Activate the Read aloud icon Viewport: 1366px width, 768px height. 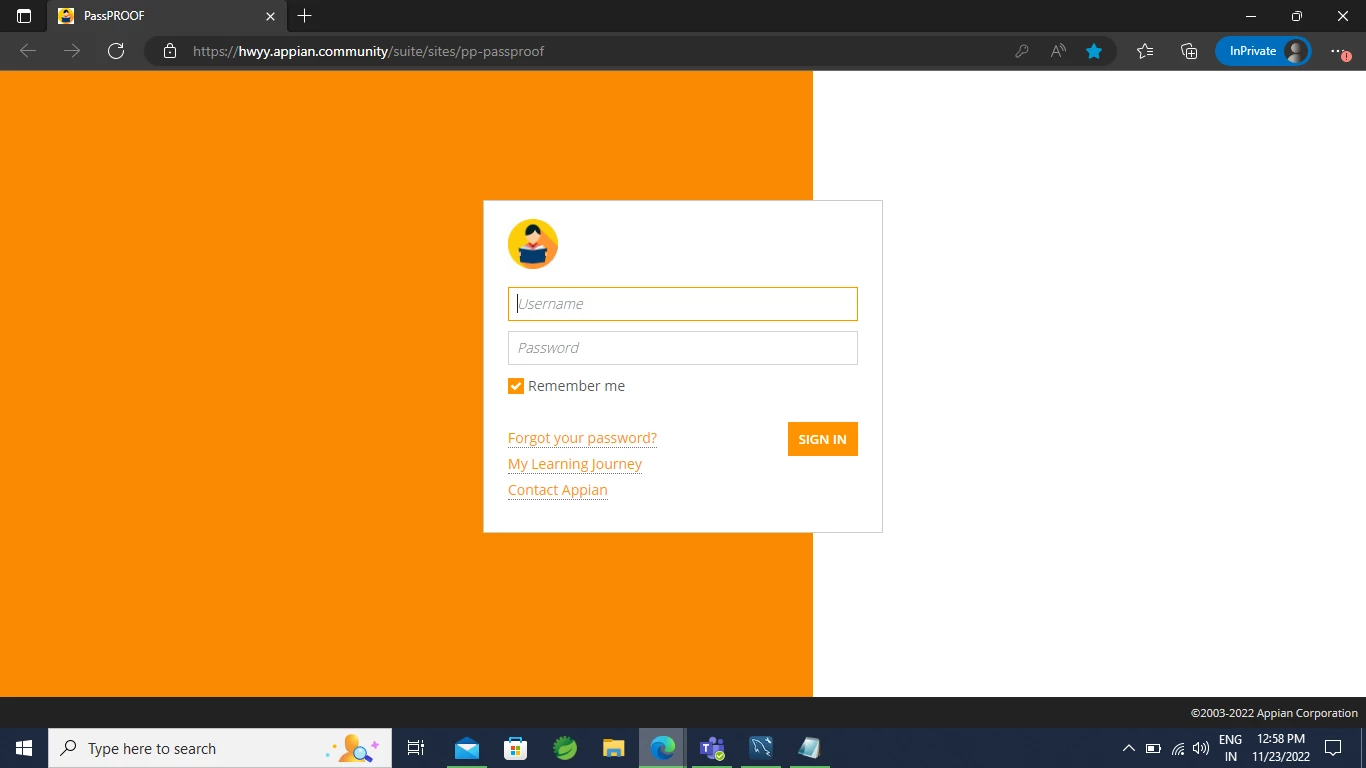(x=1058, y=51)
